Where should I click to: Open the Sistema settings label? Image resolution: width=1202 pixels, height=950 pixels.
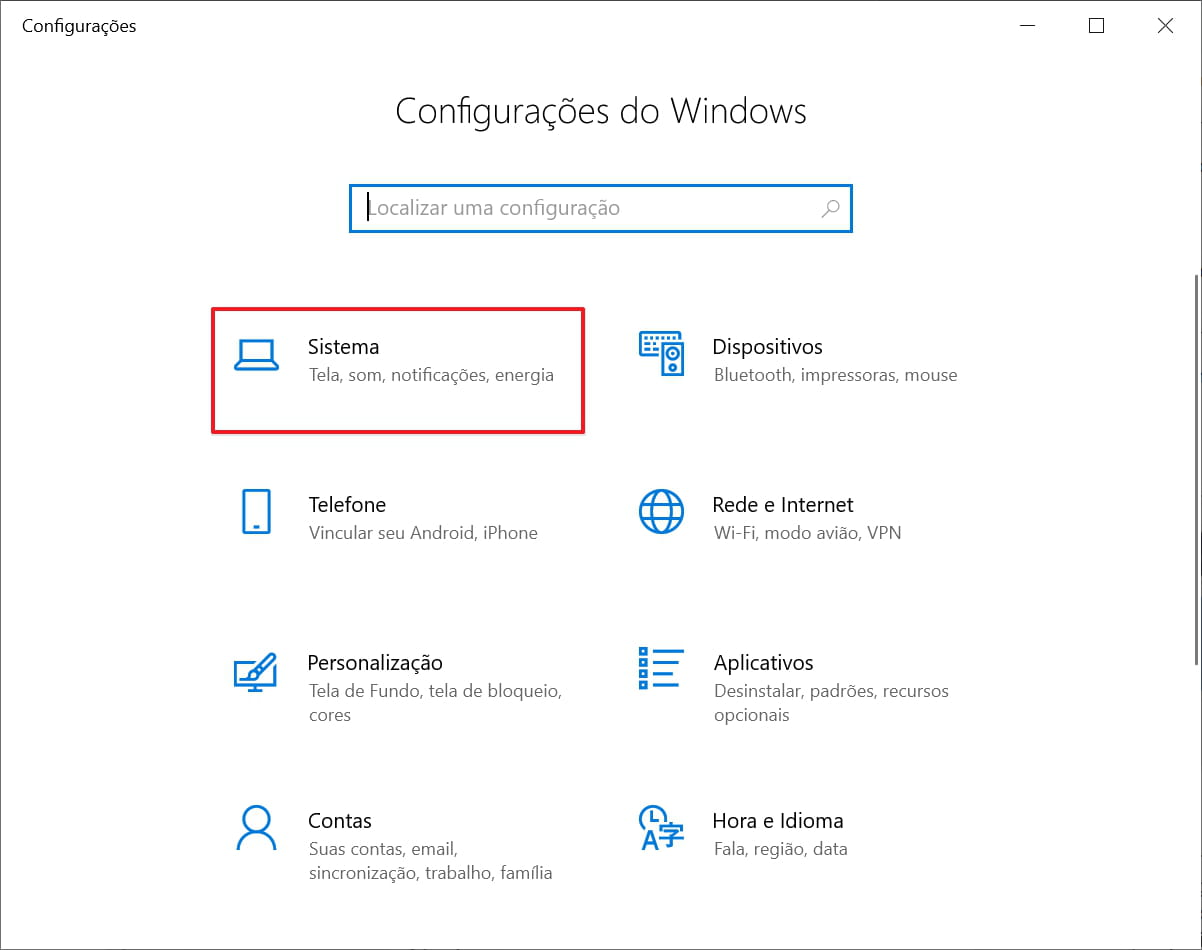tap(343, 347)
